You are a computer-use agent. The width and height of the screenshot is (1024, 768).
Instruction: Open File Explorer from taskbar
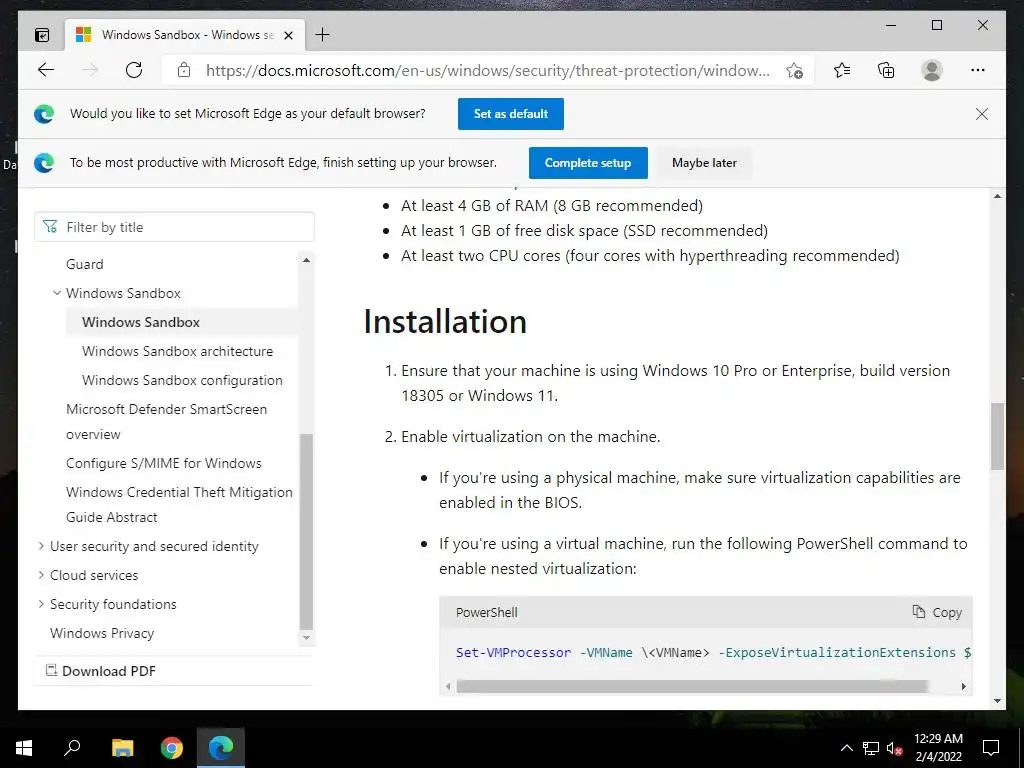pos(122,748)
